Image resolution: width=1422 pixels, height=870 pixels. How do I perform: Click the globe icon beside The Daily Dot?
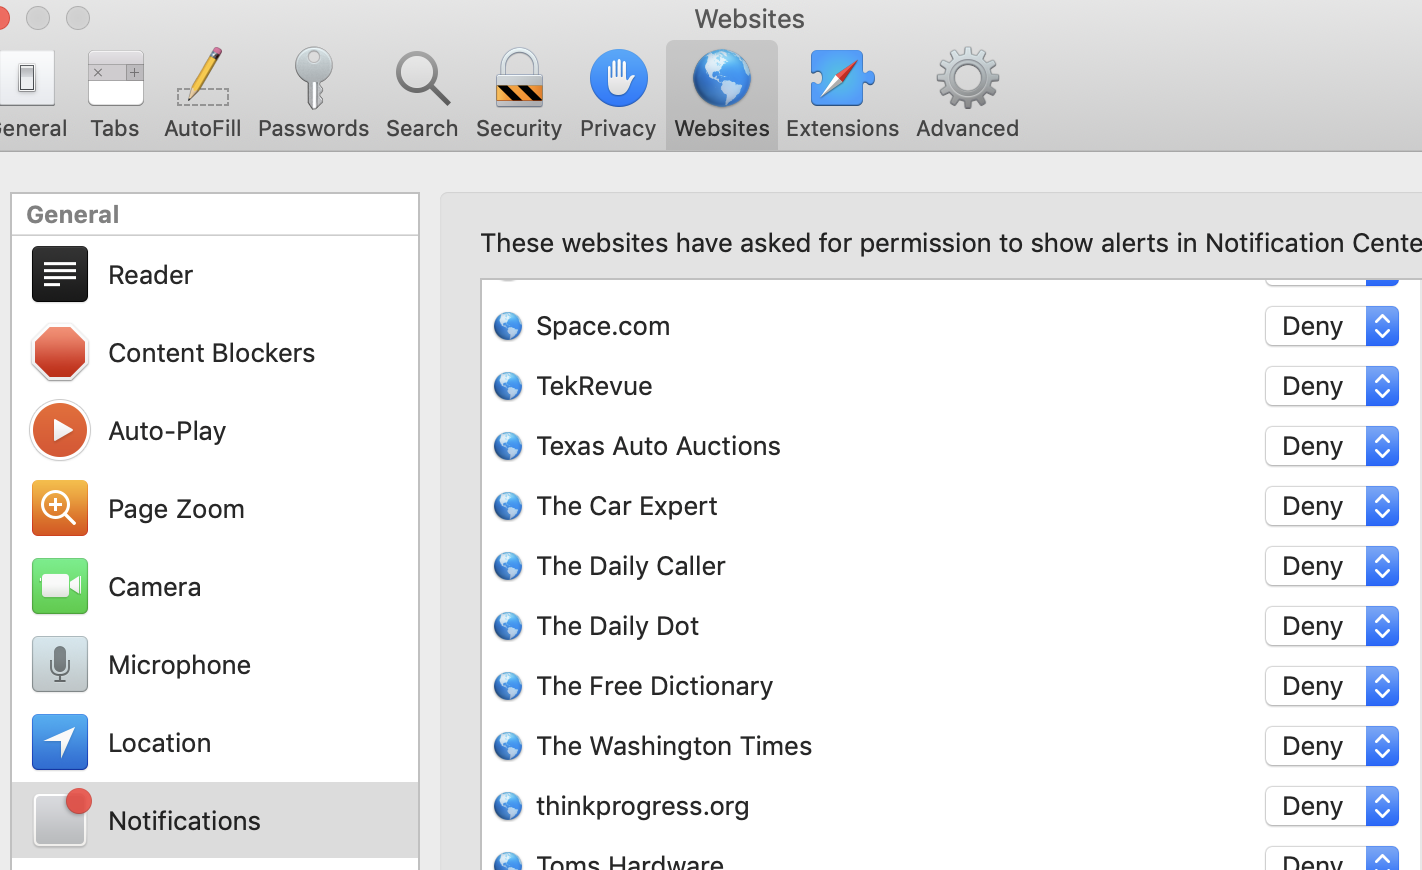pos(508,626)
